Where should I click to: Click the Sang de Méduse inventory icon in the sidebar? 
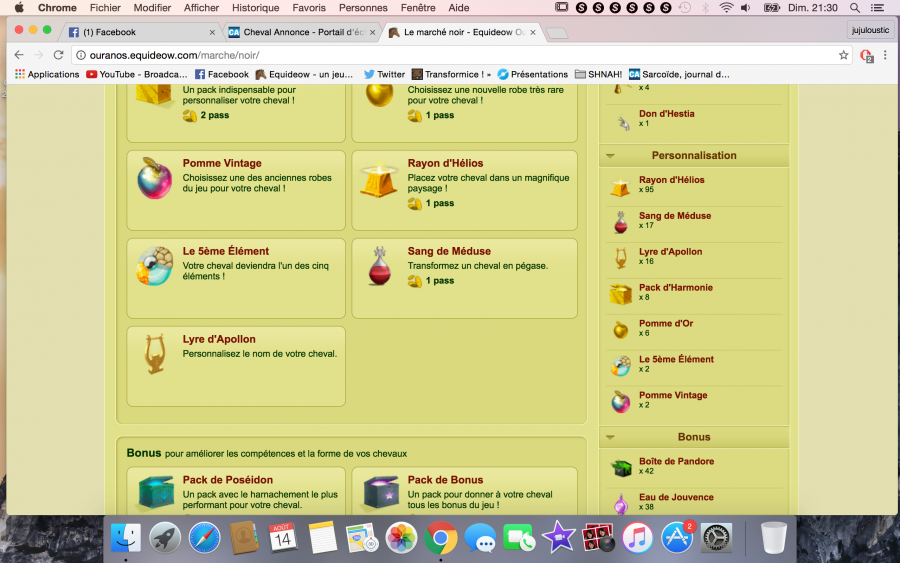[620, 222]
